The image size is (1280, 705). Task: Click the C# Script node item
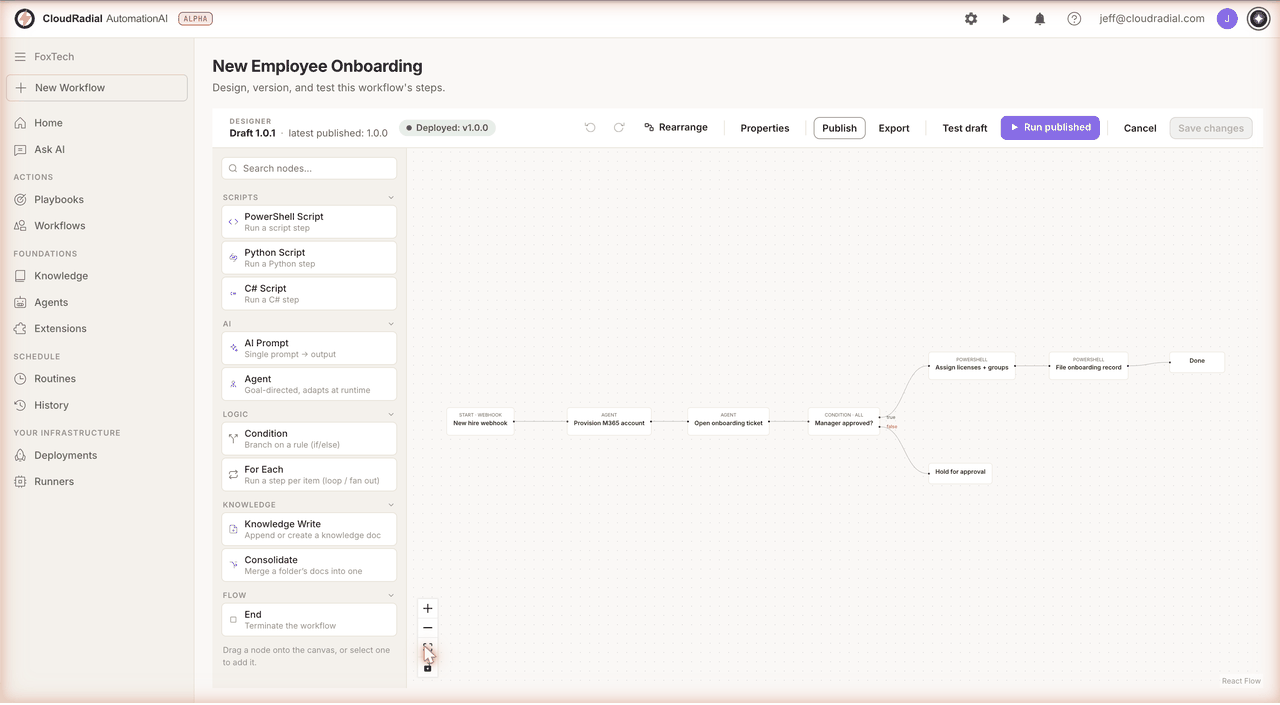(x=309, y=294)
